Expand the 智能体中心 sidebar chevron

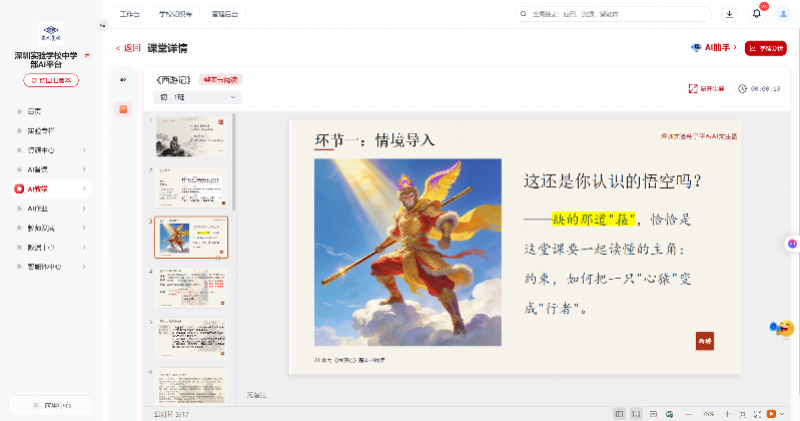pos(84,266)
